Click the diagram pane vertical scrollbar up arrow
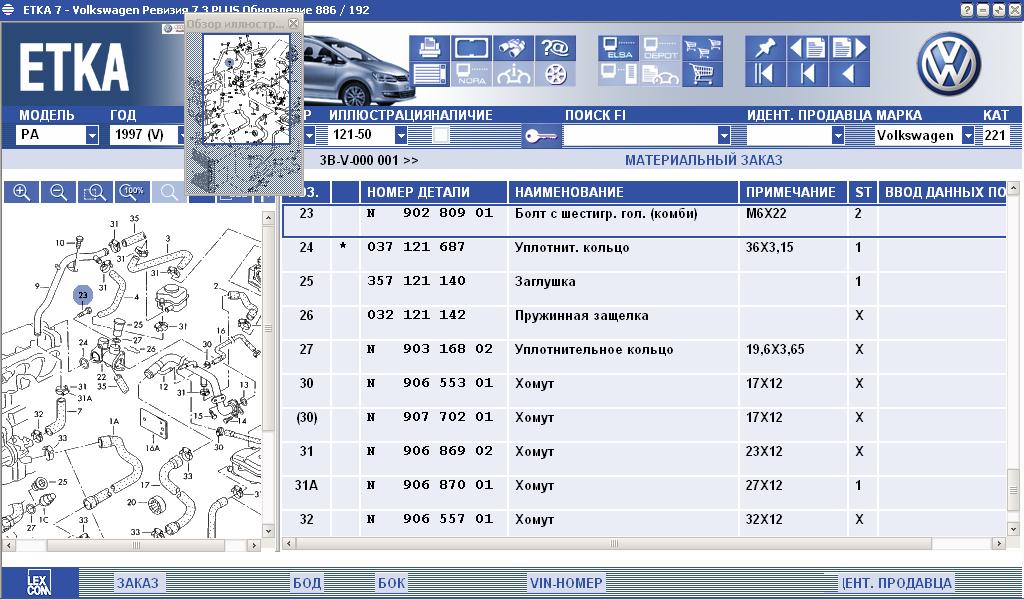The height and width of the screenshot is (600, 1024). 268,218
